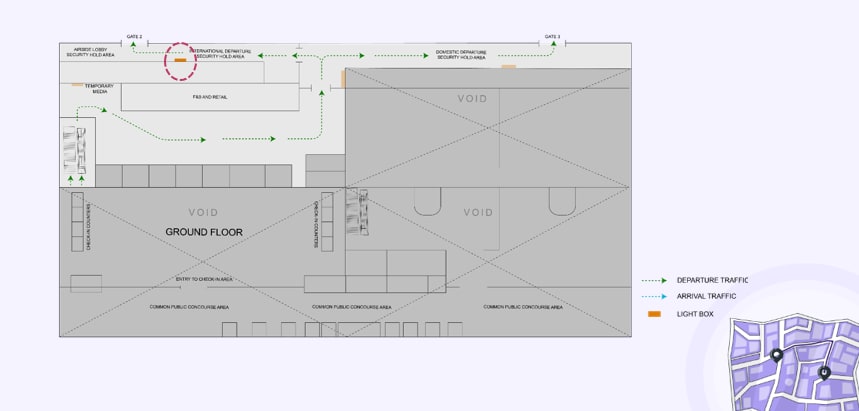The width and height of the screenshot is (859, 411).
Task: Click the Domestic Departure Security Hold Area label
Action: pyautogui.click(x=461, y=54)
